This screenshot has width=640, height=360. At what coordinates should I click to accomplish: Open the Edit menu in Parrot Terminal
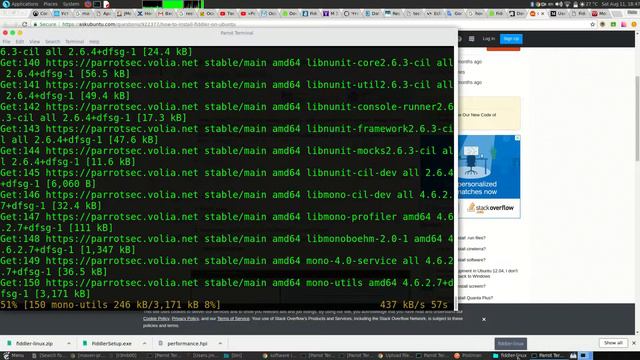pyautogui.click(x=20, y=42)
